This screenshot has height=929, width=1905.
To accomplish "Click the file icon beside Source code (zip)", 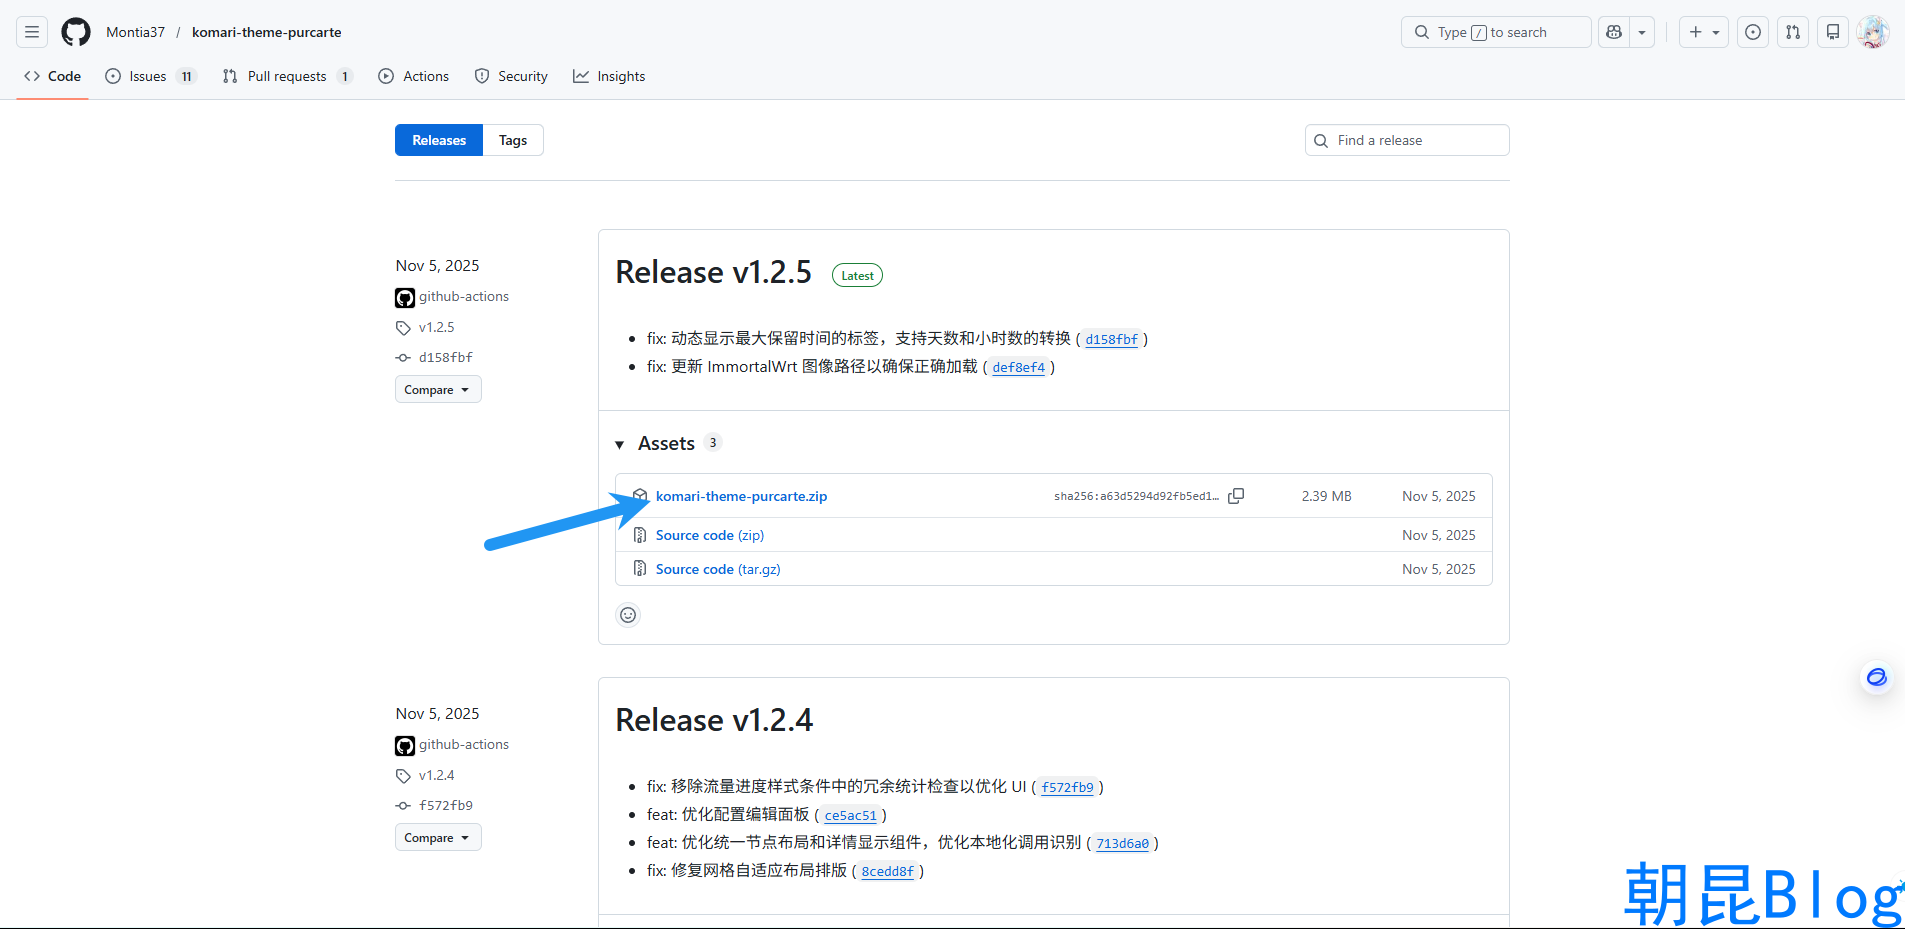I will point(640,535).
